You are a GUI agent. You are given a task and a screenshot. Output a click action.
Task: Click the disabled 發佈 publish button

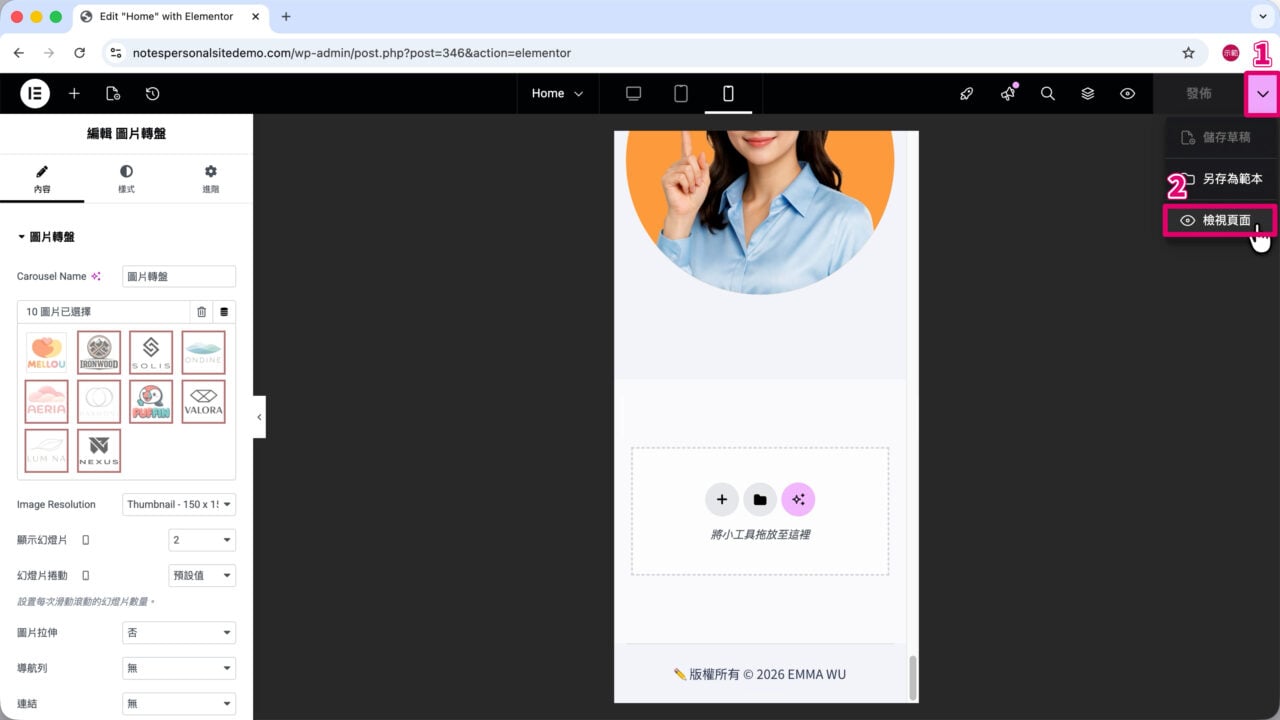click(x=1198, y=93)
